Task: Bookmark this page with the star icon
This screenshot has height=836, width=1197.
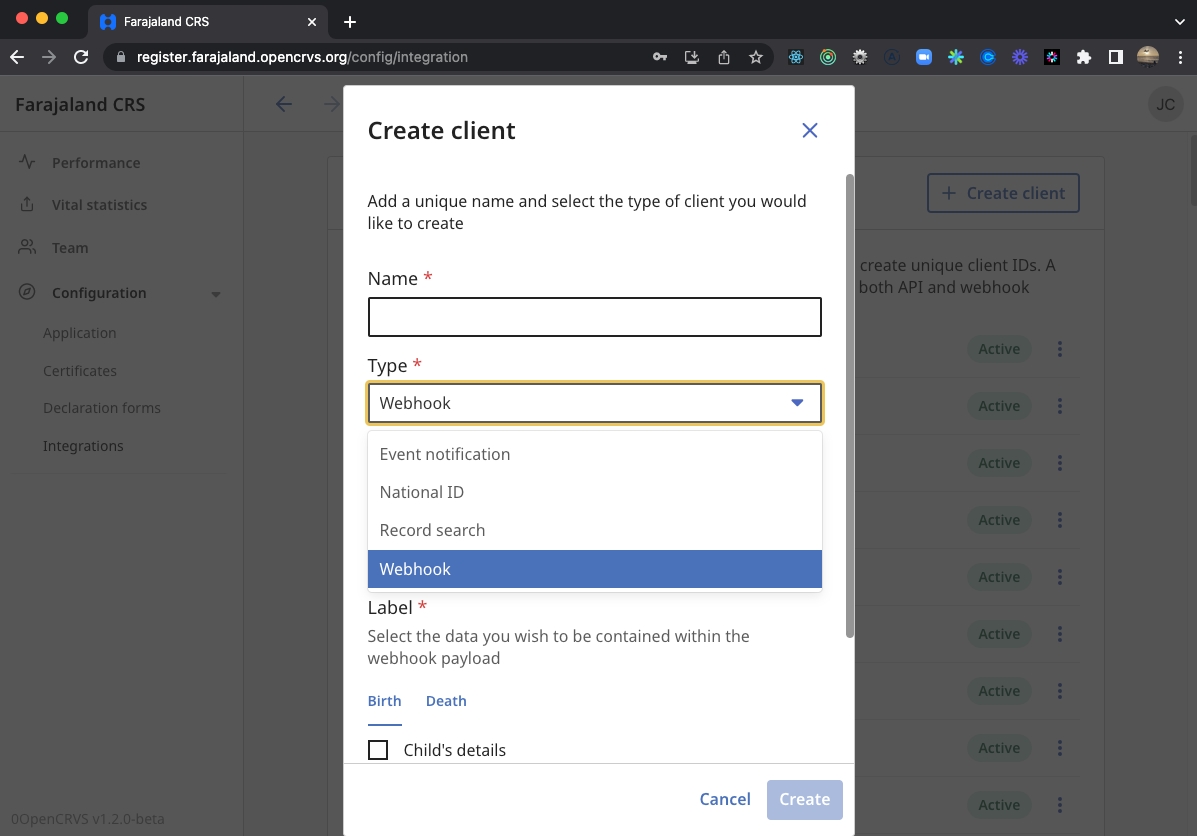Action: (756, 57)
